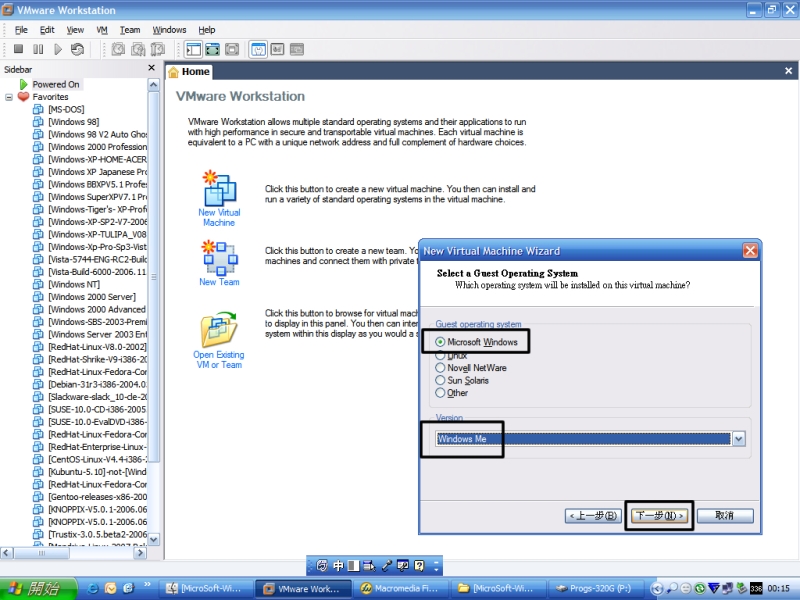Screen dimensions: 800x600
Task: Select the [Windows 2000 Server] virtual machine
Action: click(x=92, y=297)
